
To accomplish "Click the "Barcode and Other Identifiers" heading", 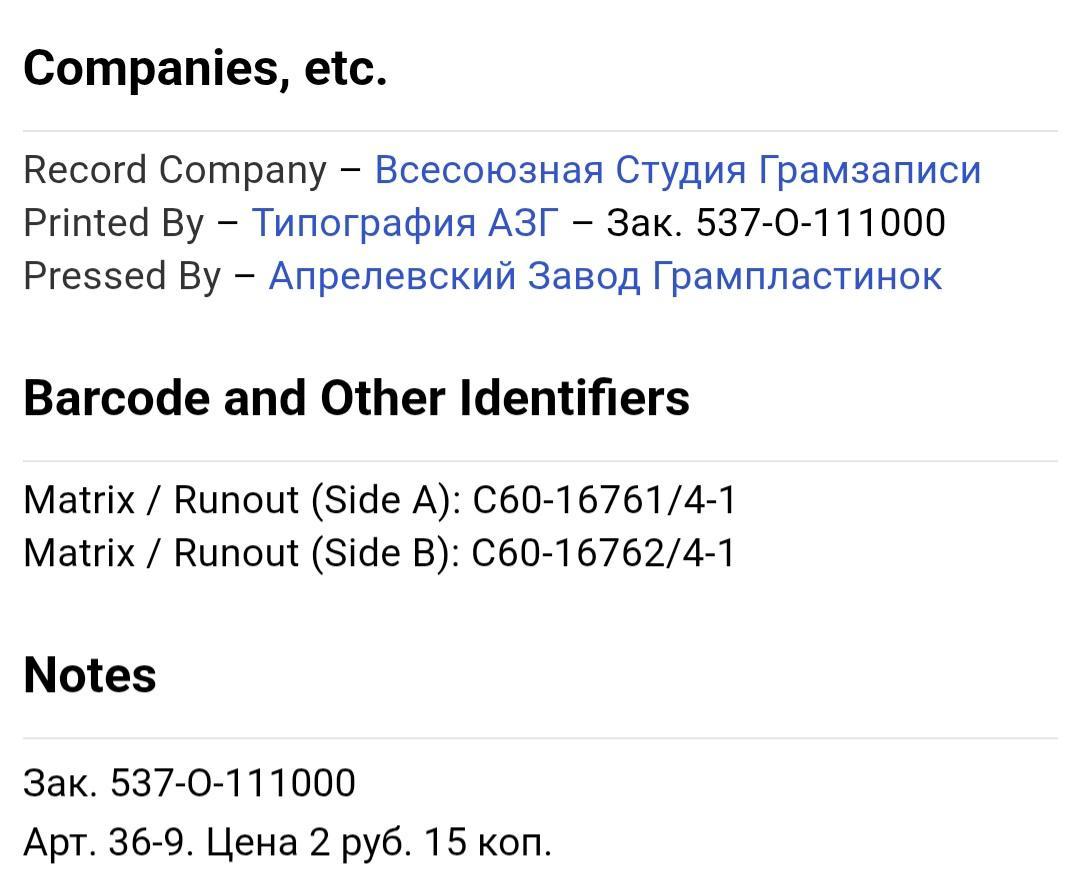I will click(x=356, y=398).
